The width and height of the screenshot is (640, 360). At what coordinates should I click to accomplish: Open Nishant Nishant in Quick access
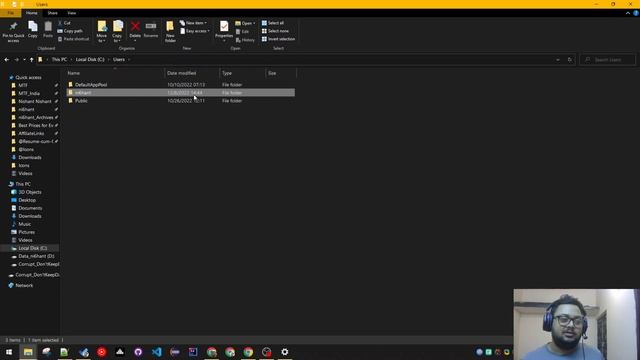pyautogui.click(x=35, y=101)
